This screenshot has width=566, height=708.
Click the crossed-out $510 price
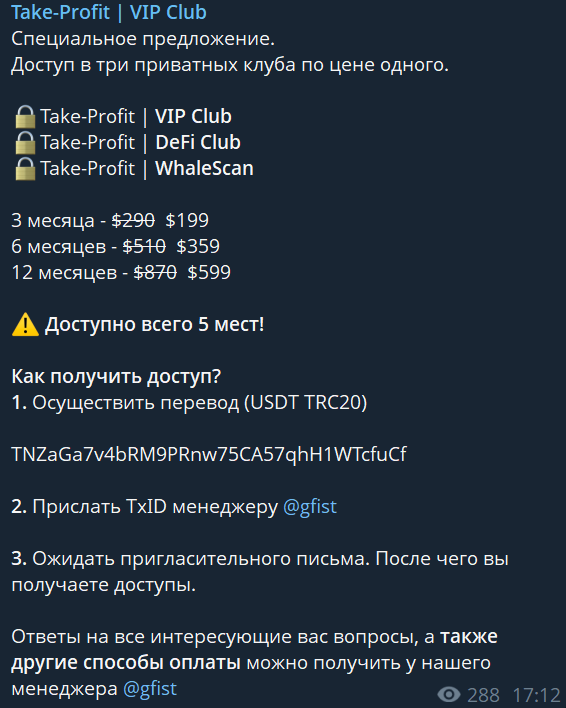(x=144, y=246)
